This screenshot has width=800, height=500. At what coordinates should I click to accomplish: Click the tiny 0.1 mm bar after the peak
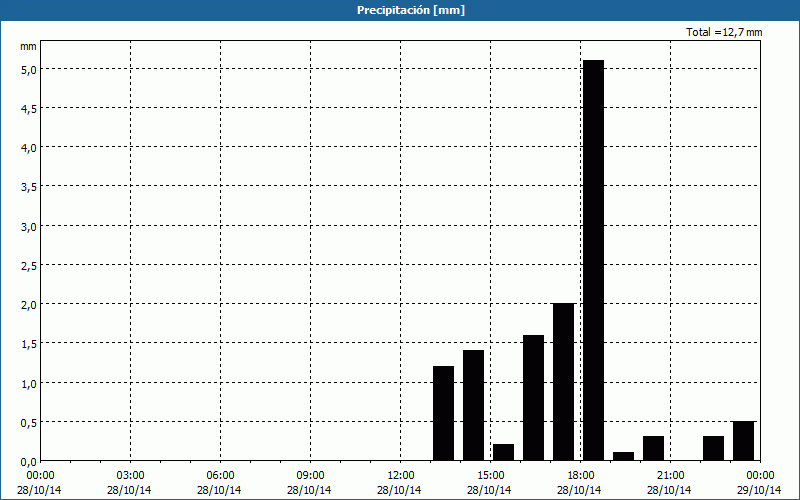coord(623,456)
